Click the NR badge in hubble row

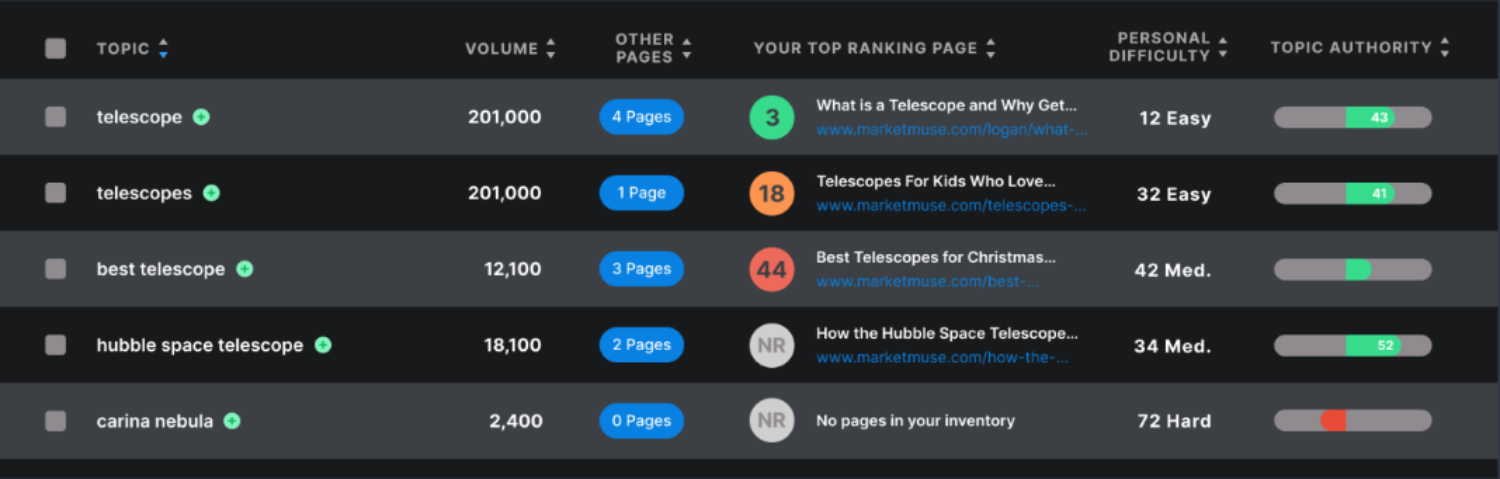(772, 346)
